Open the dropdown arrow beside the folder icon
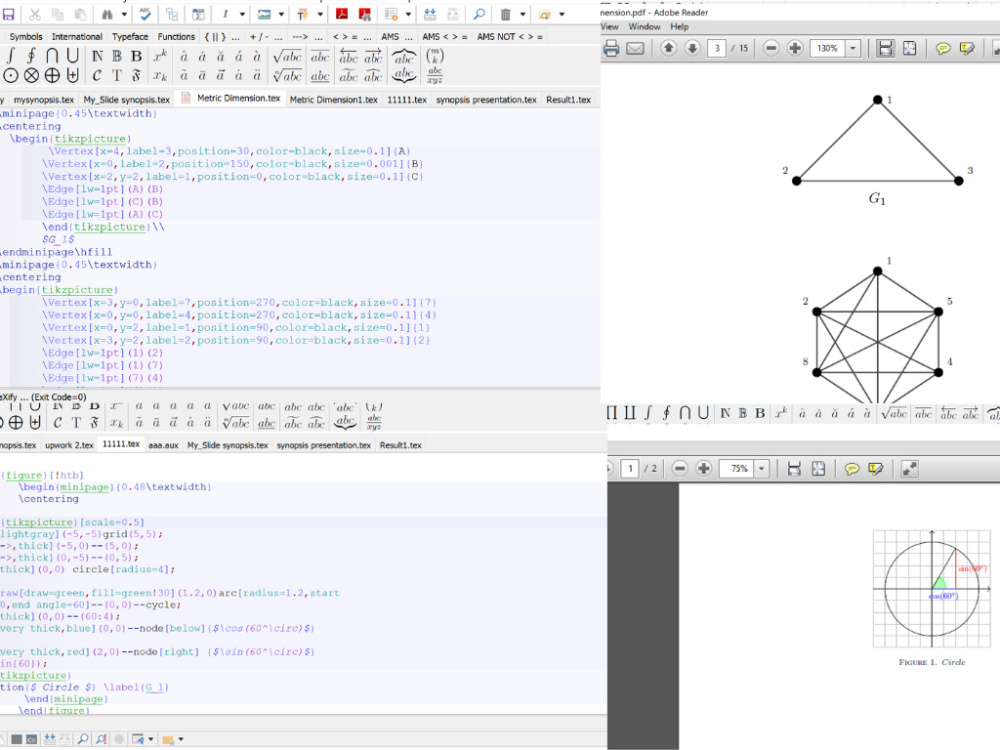1000x750 pixels. click(x=562, y=14)
